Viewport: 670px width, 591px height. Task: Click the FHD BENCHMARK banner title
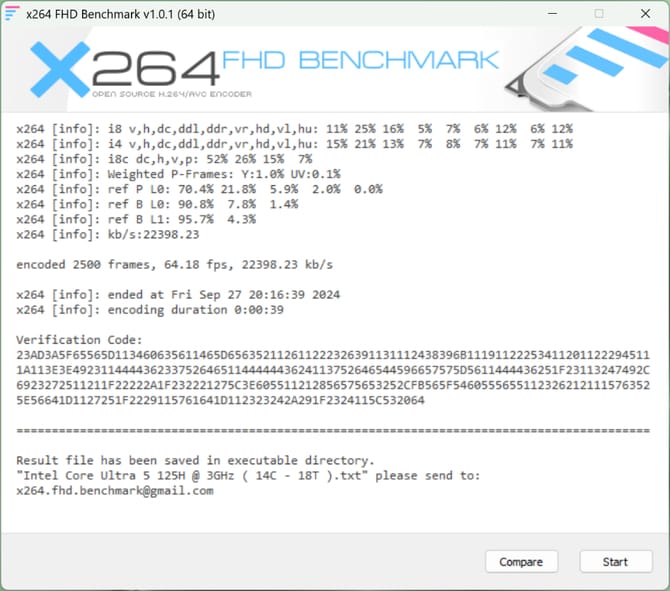click(360, 60)
